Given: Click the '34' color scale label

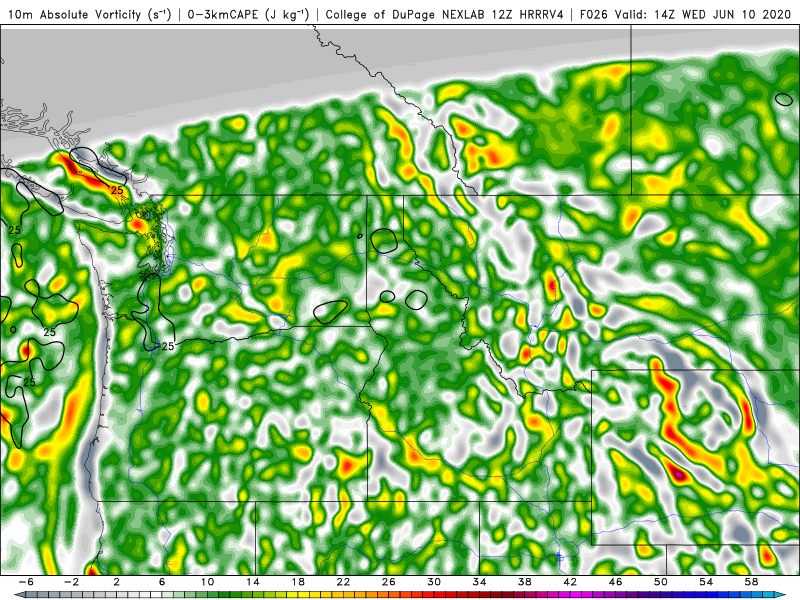Looking at the screenshot, I should pyautogui.click(x=480, y=582).
